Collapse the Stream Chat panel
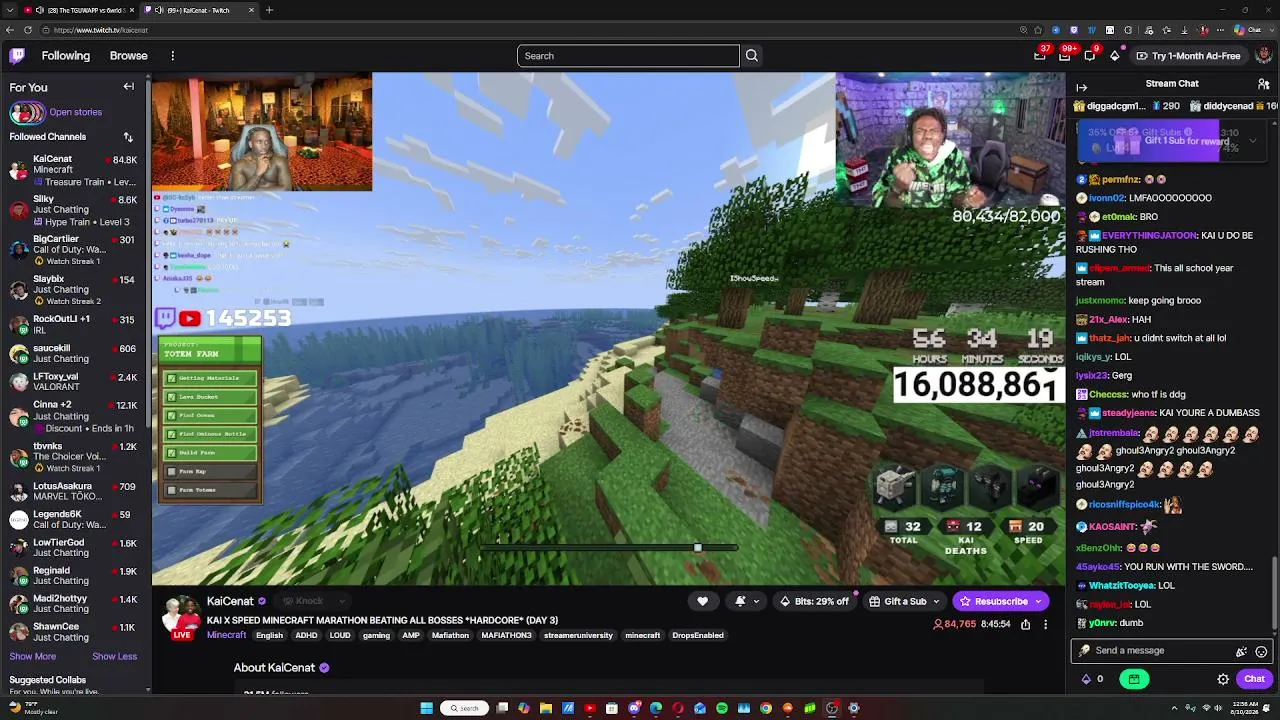 (1082, 87)
